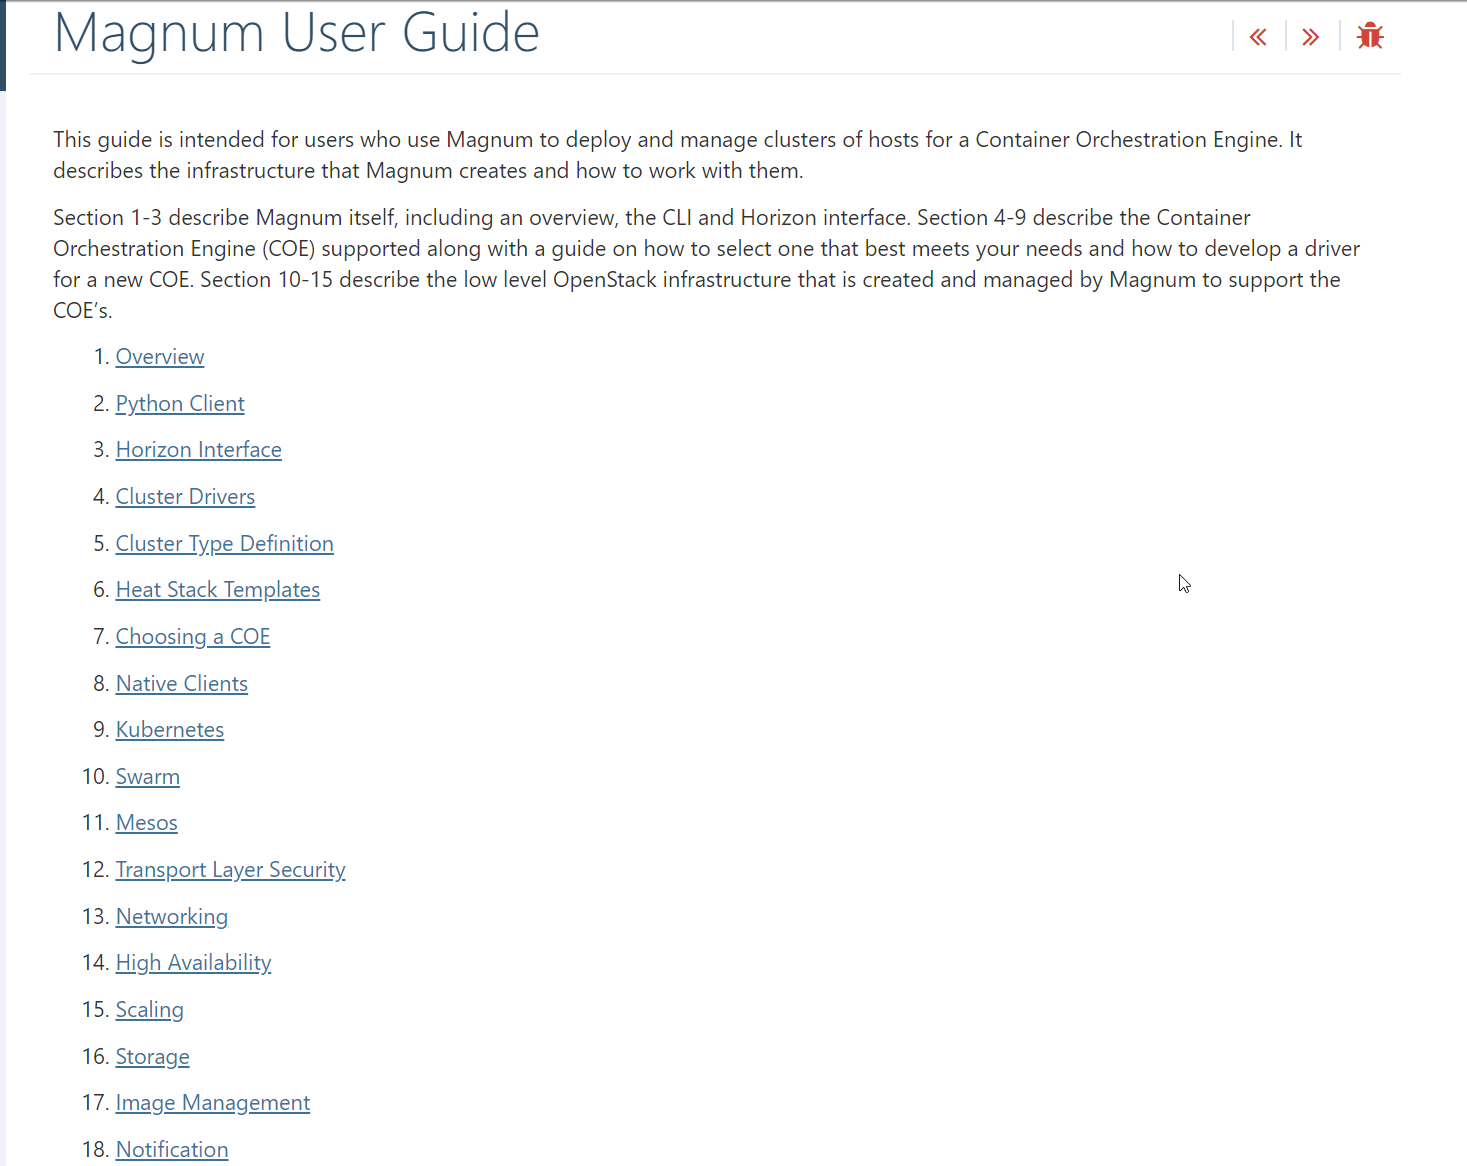Open the Cluster Drivers section
Viewport: 1467px width, 1166px height.
point(185,497)
